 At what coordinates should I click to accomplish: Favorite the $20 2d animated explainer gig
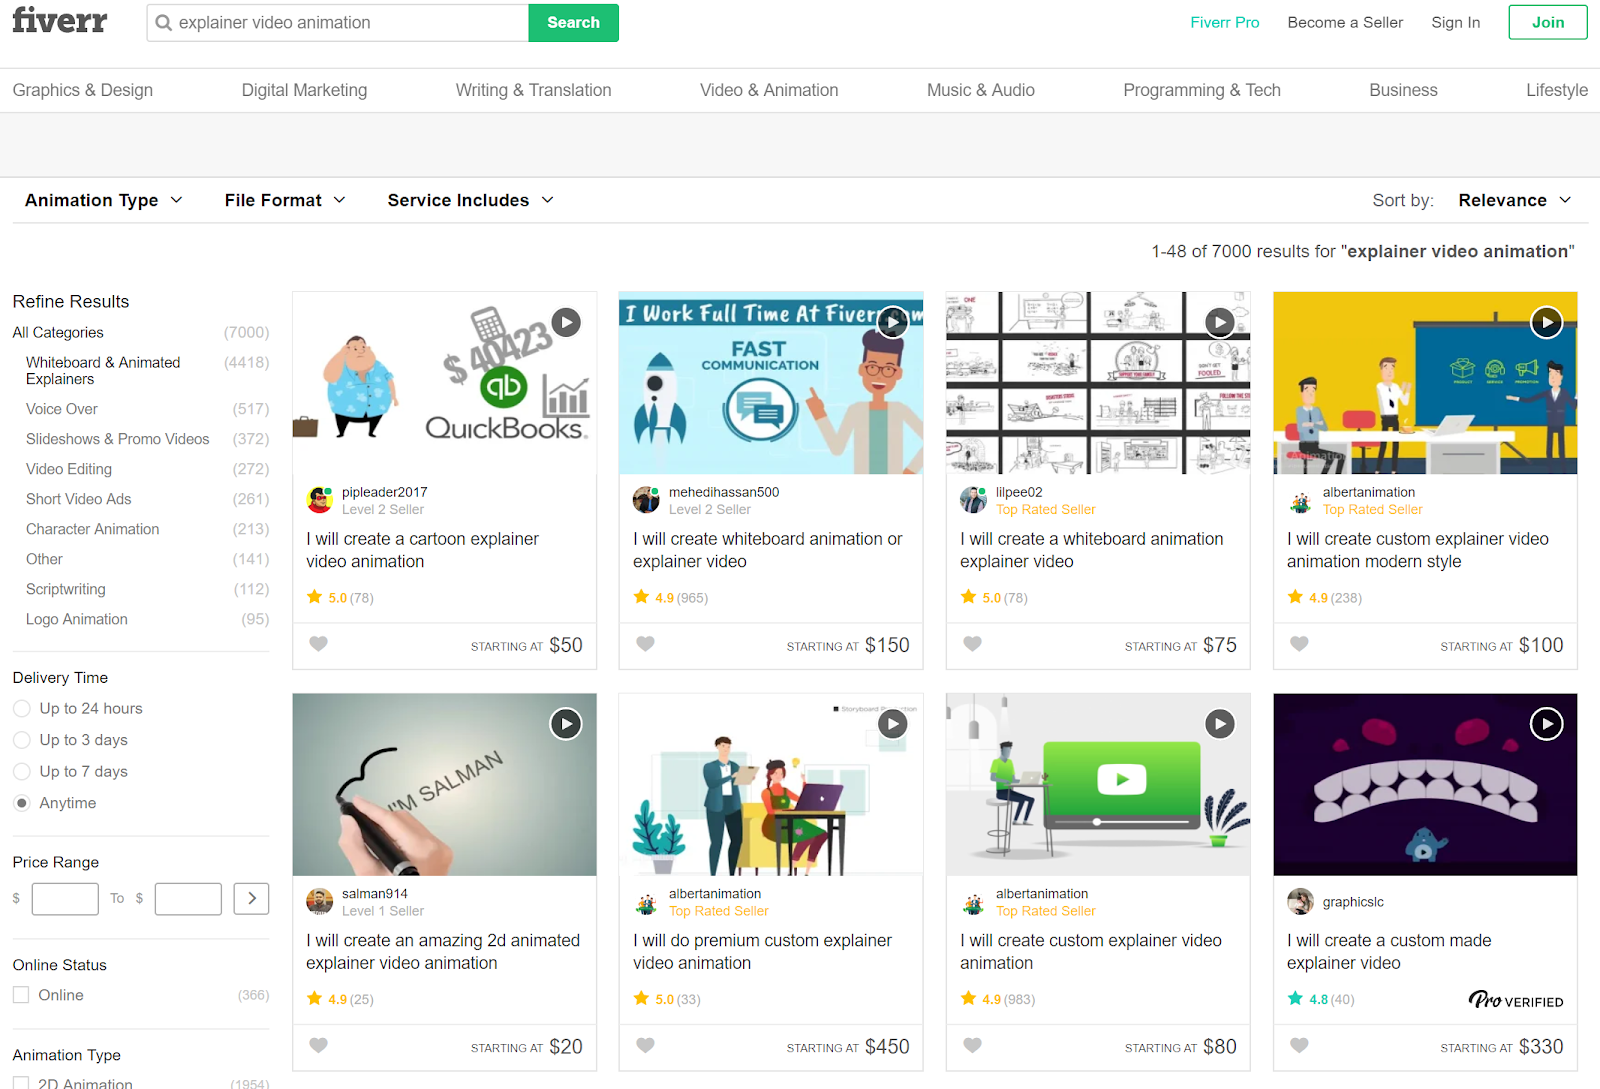point(318,1046)
